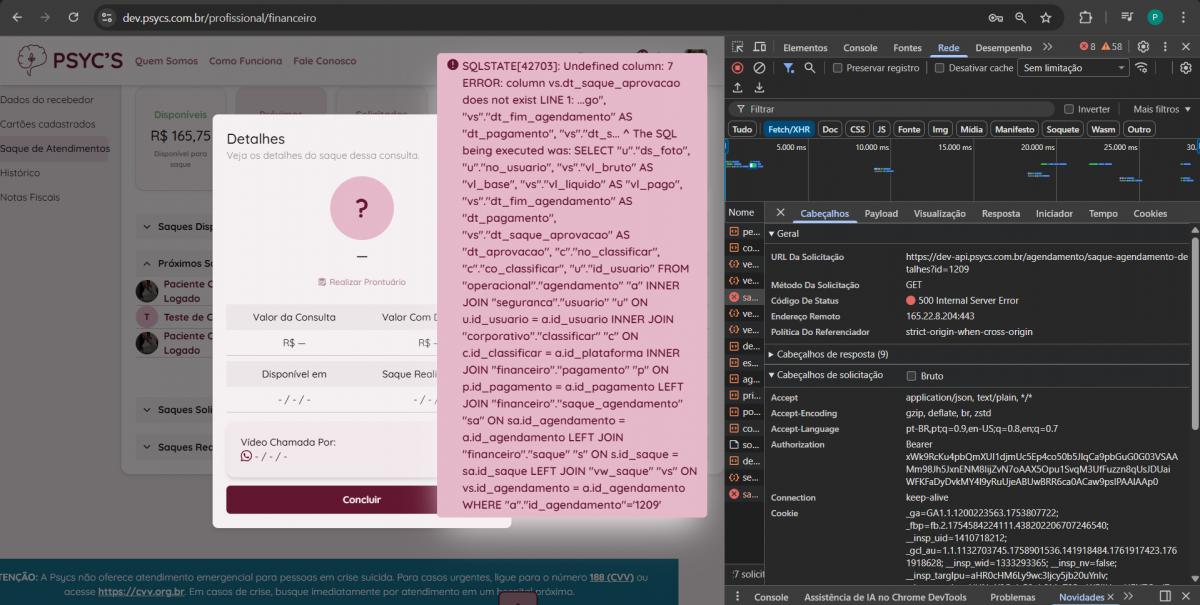
Task: Switch to the Payload tab
Action: pos(881,213)
